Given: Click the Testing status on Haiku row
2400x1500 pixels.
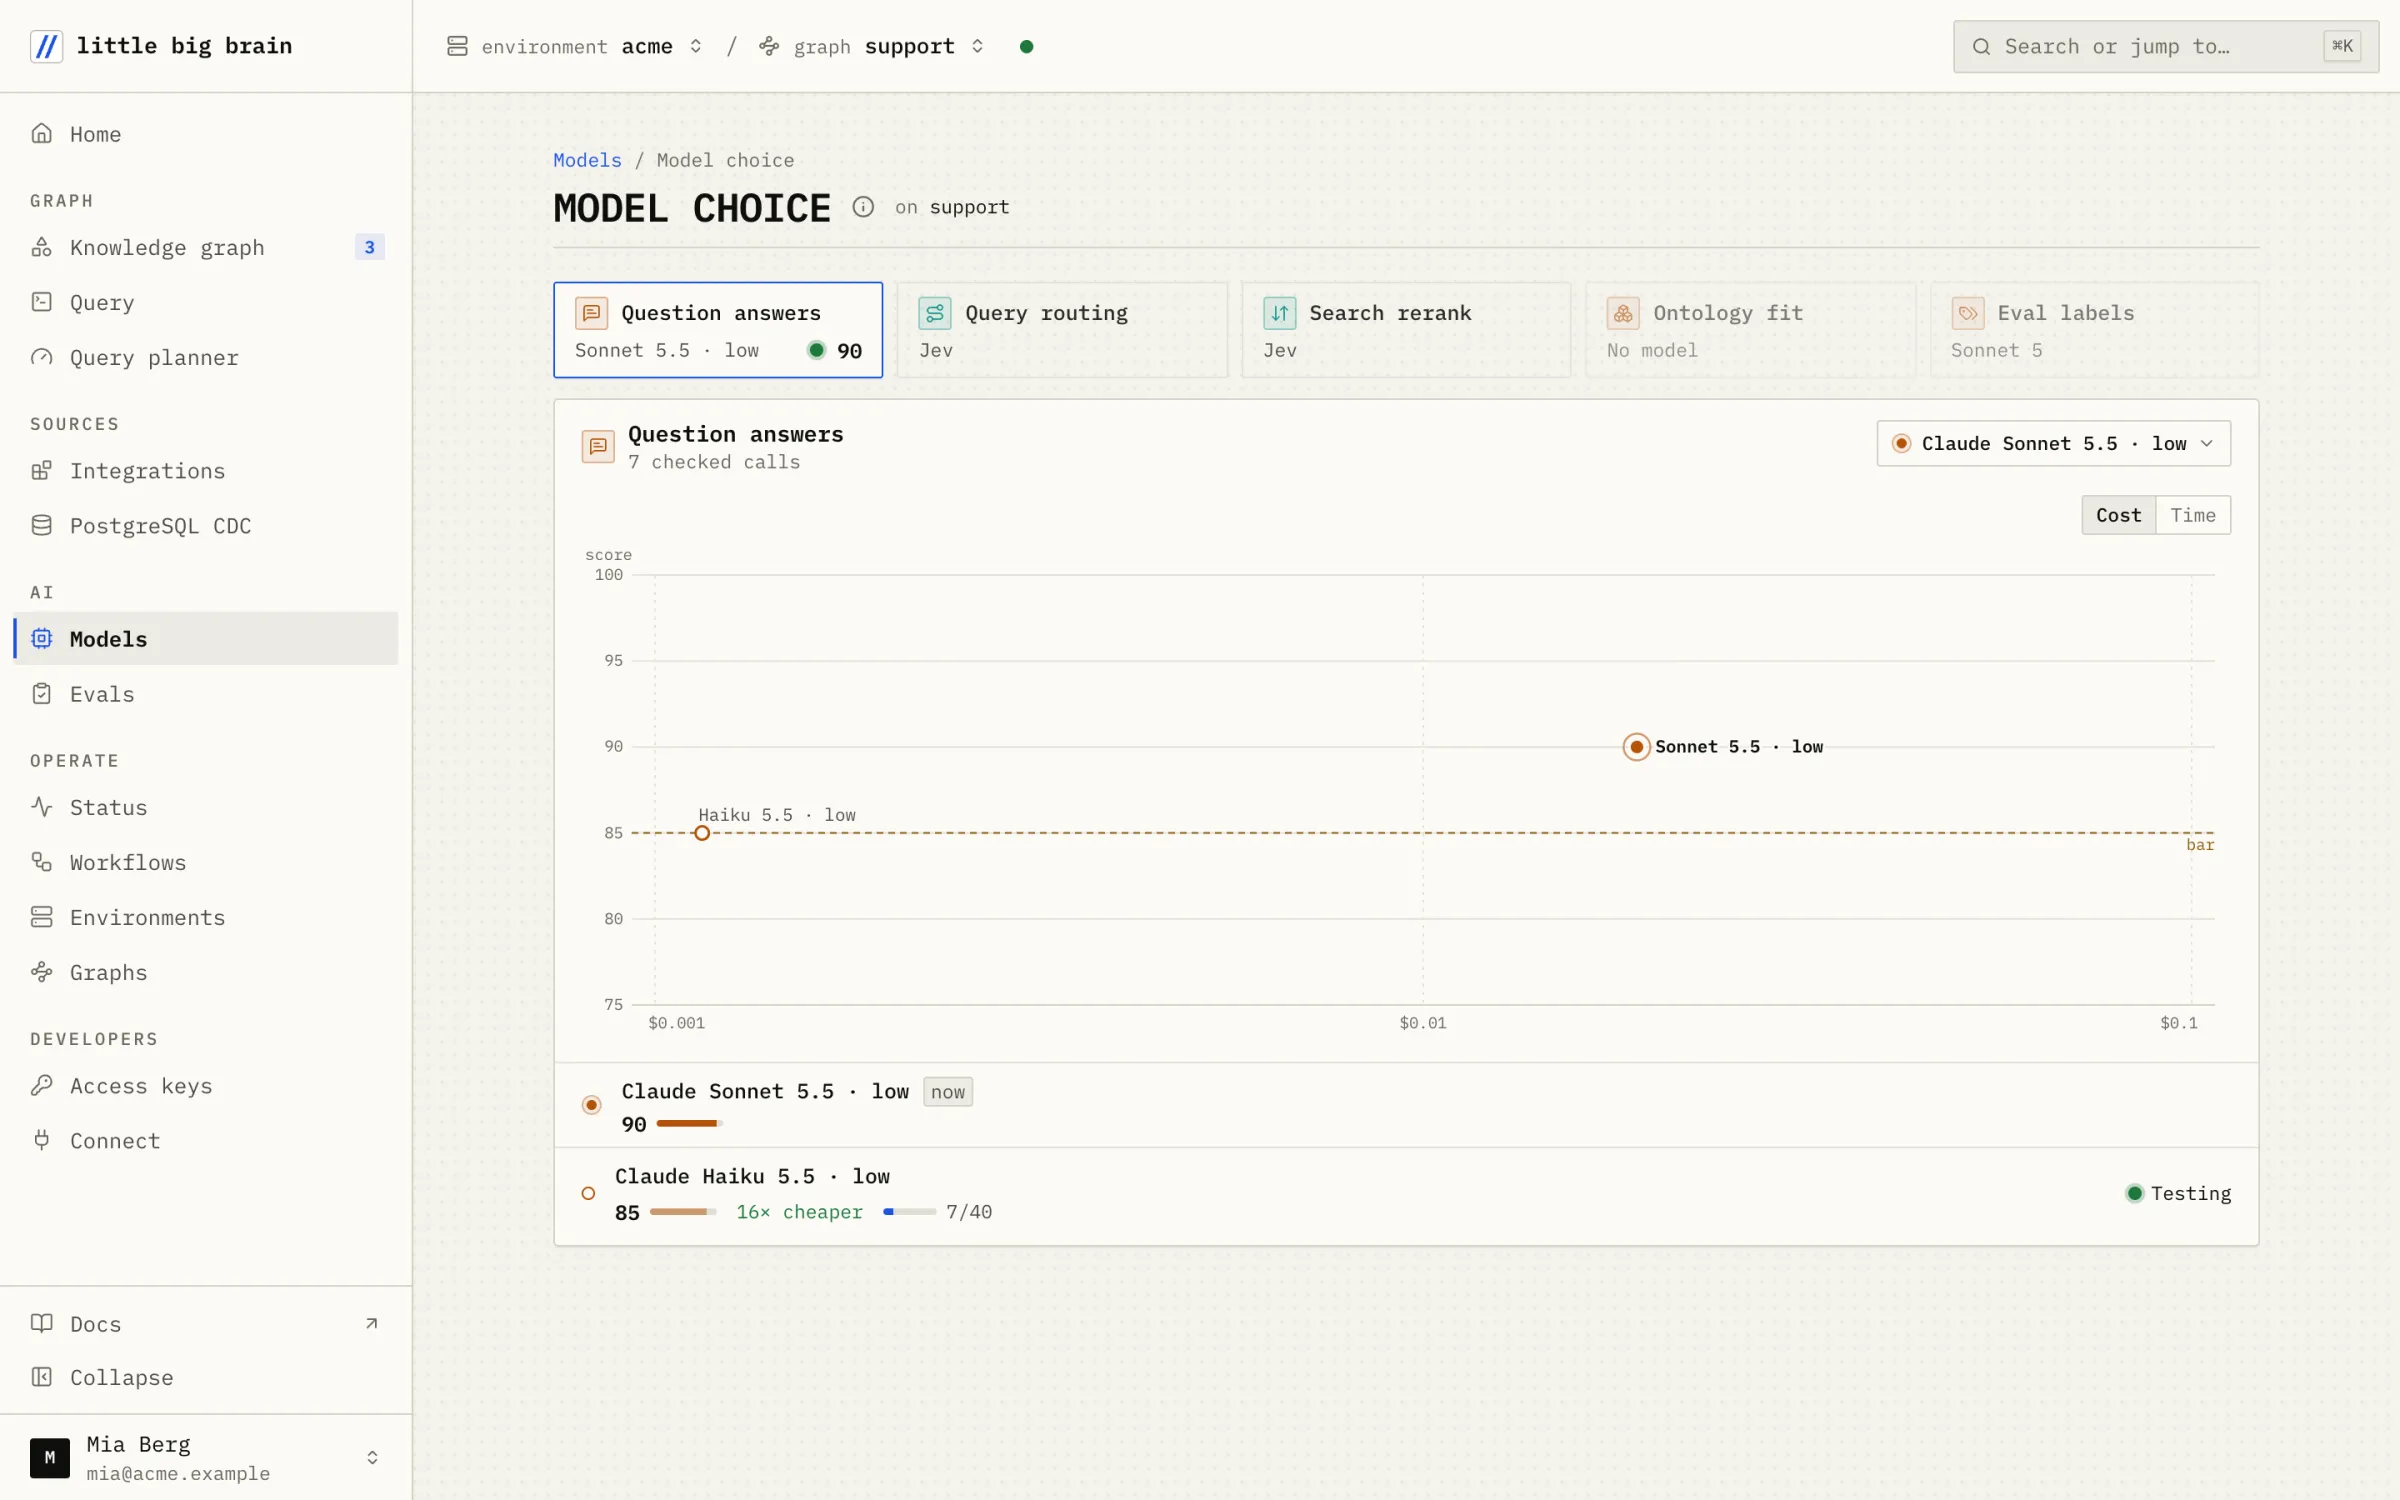Looking at the screenshot, I should coord(2179,1193).
